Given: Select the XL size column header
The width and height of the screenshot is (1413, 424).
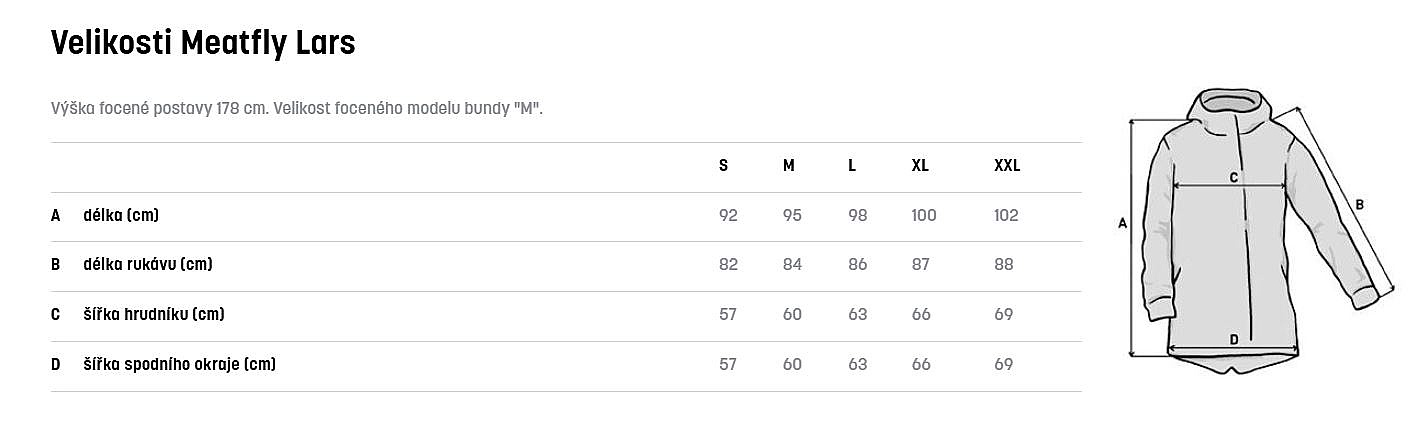Looking at the screenshot, I should point(920,166).
